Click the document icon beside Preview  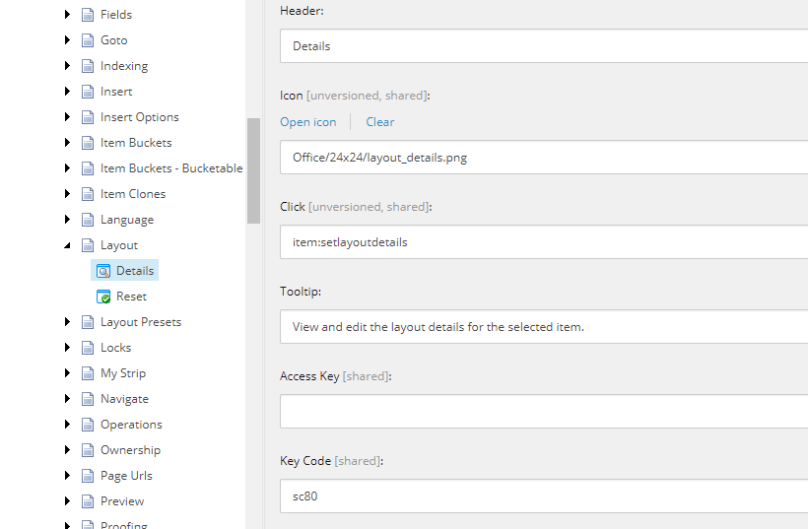pos(87,501)
